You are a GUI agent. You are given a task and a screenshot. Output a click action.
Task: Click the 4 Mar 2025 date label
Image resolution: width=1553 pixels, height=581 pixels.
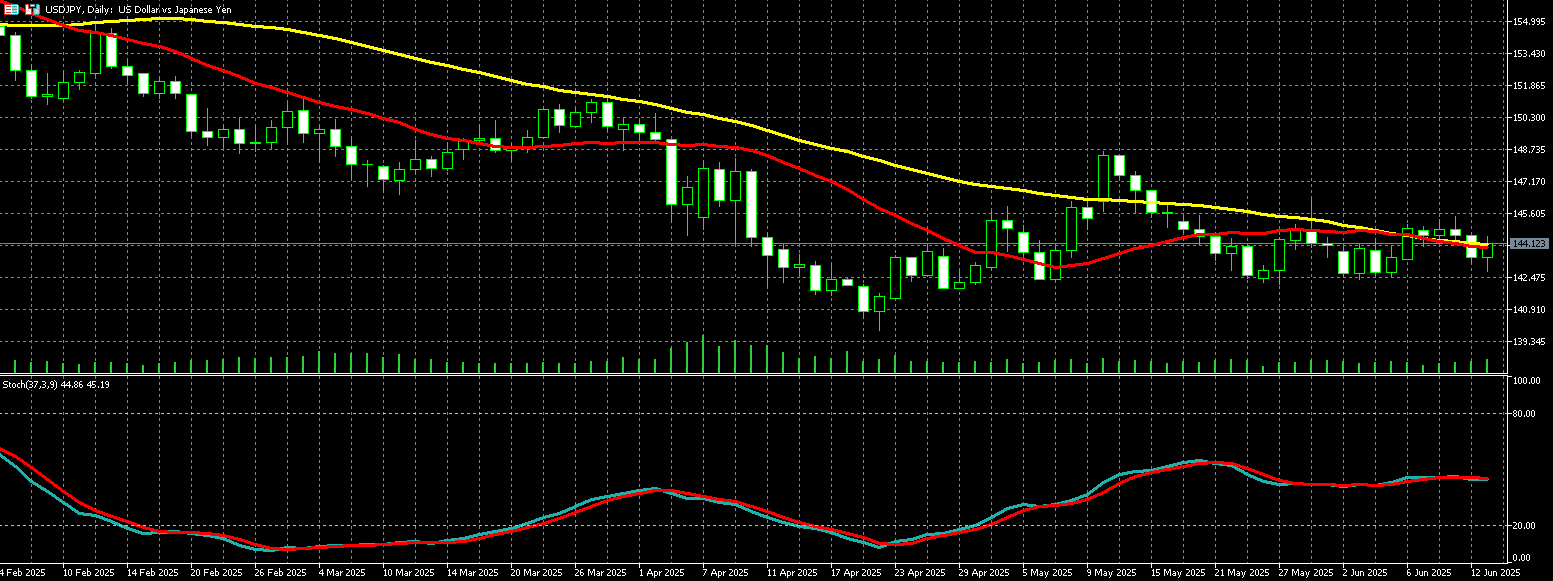pyautogui.click(x=344, y=574)
